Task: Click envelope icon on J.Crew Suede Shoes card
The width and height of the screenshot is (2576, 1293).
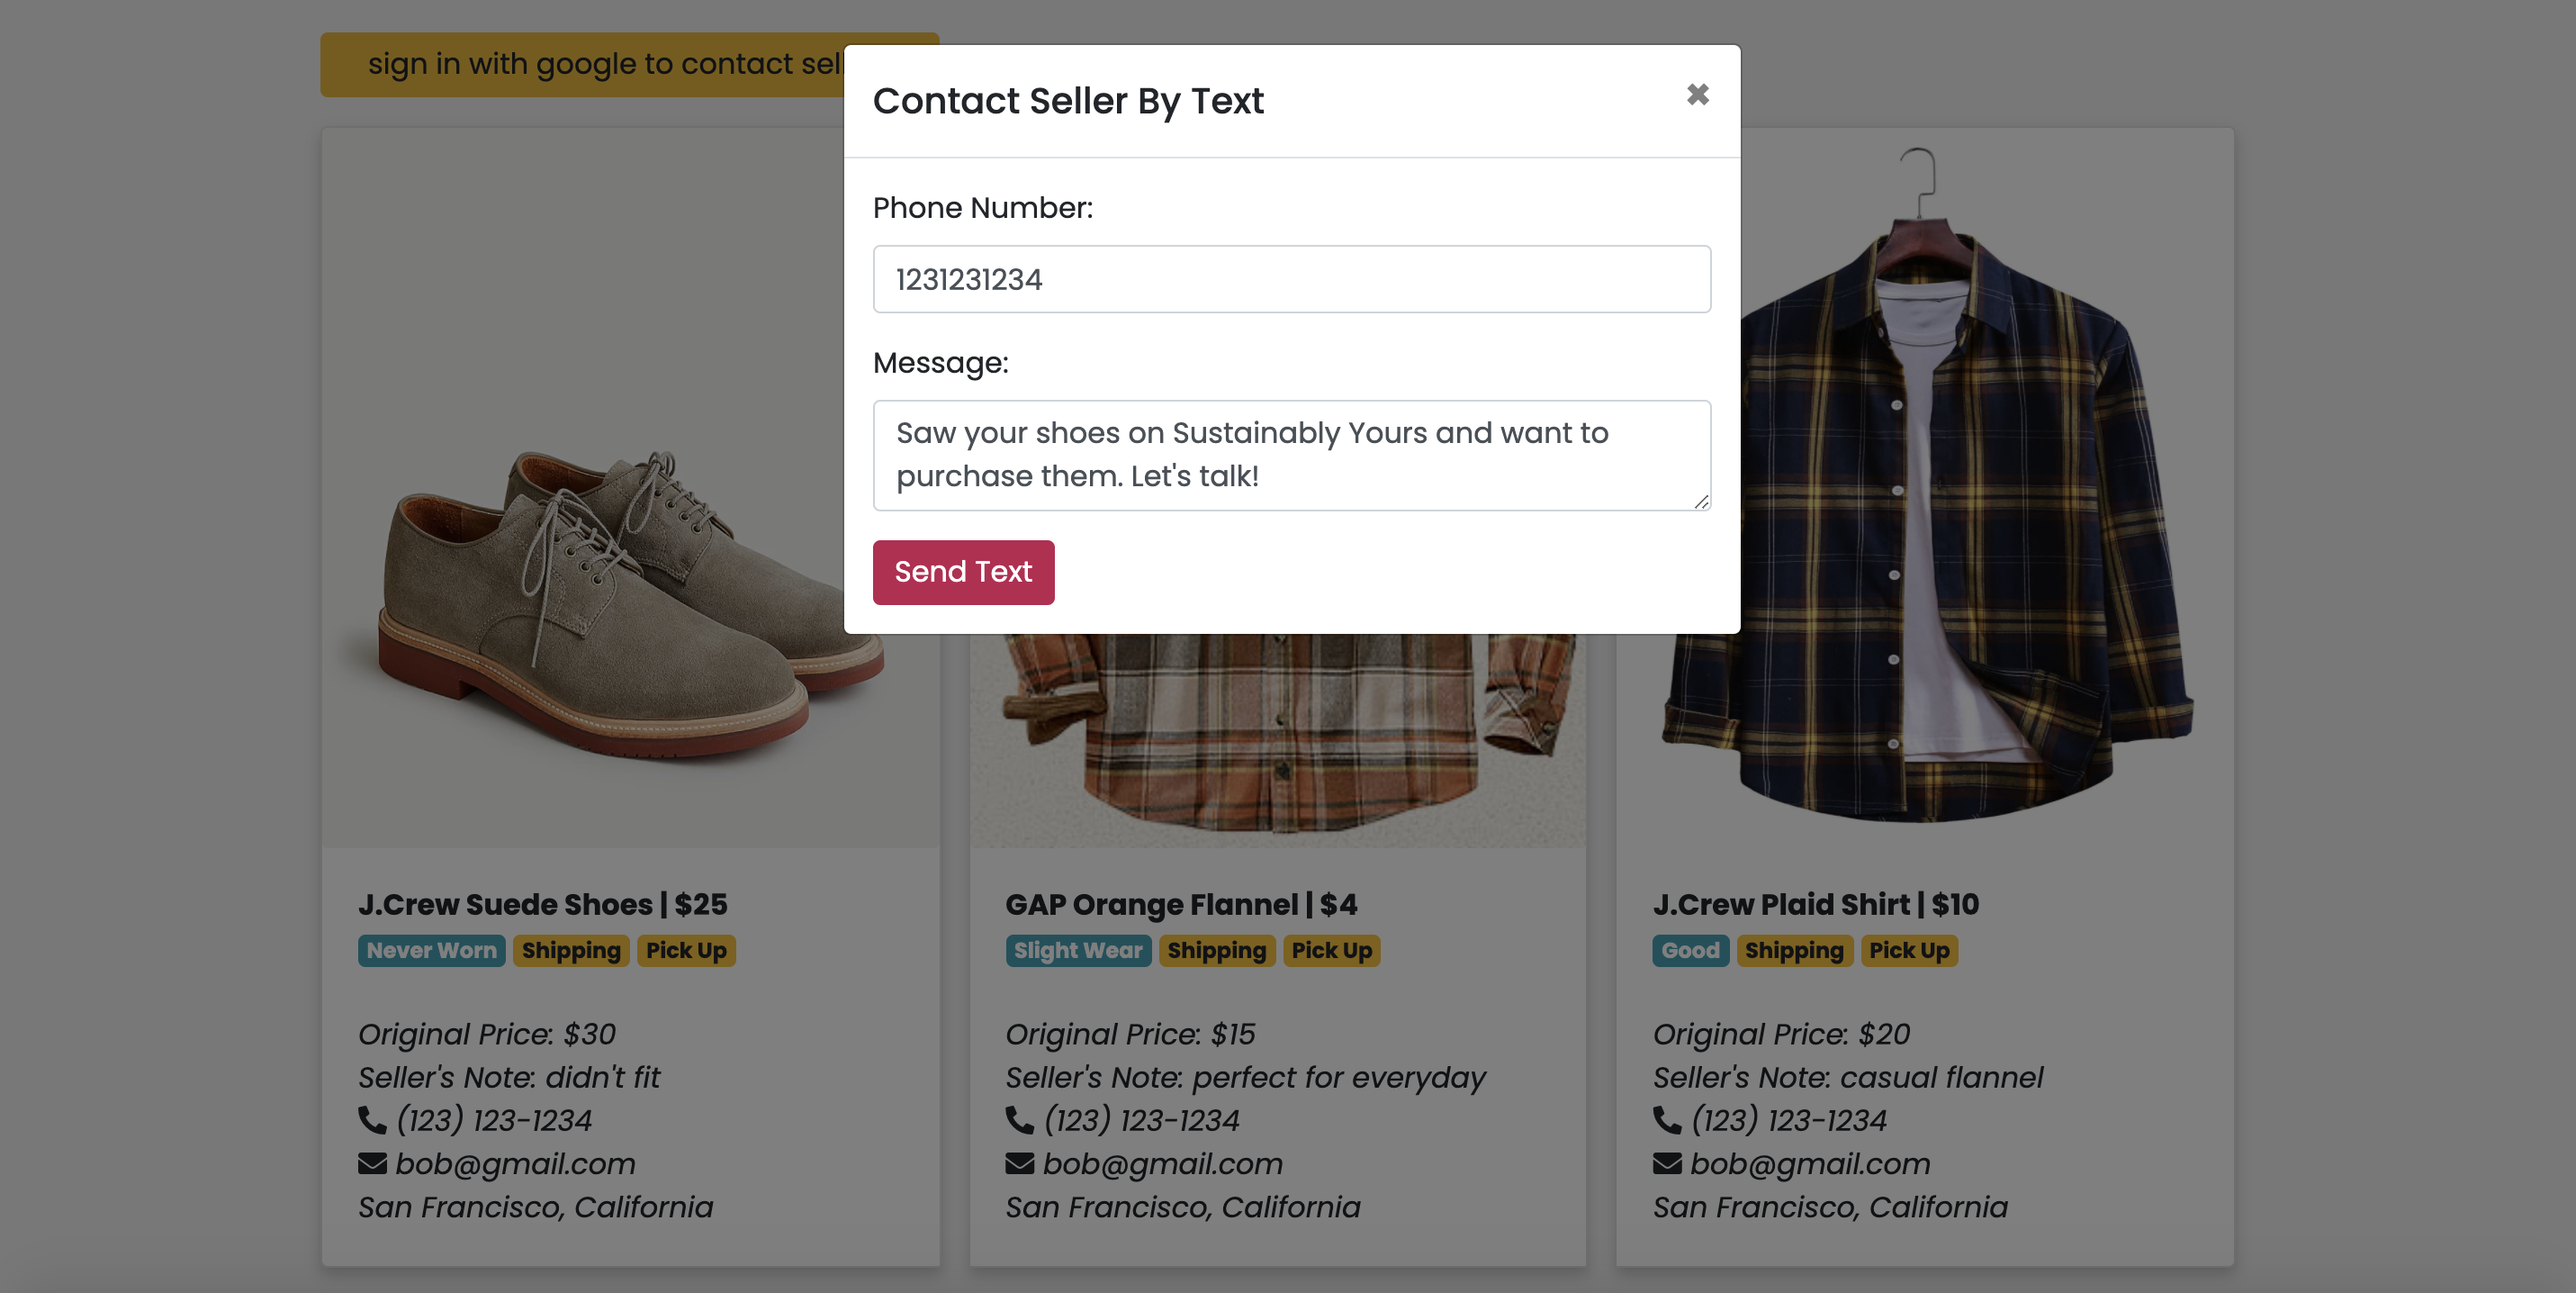Action: coord(372,1163)
